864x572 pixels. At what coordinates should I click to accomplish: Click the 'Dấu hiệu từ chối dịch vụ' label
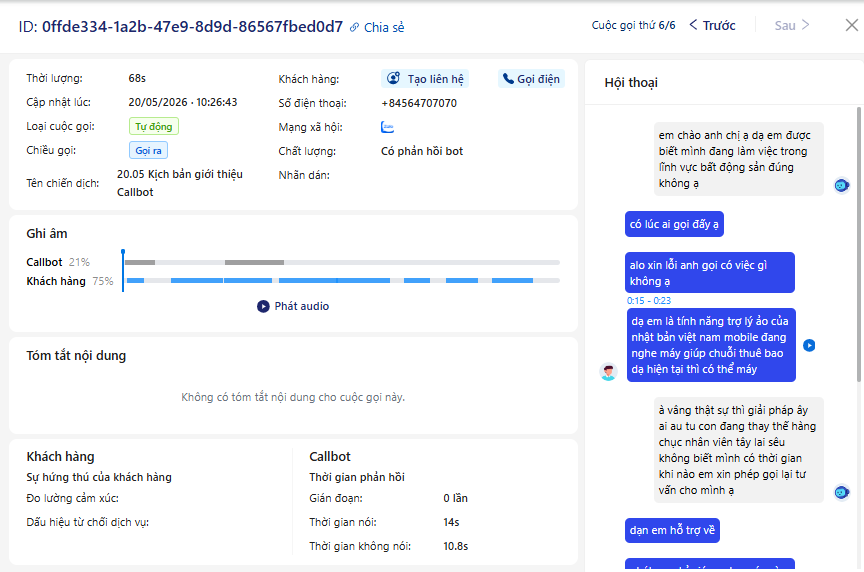coord(88,522)
